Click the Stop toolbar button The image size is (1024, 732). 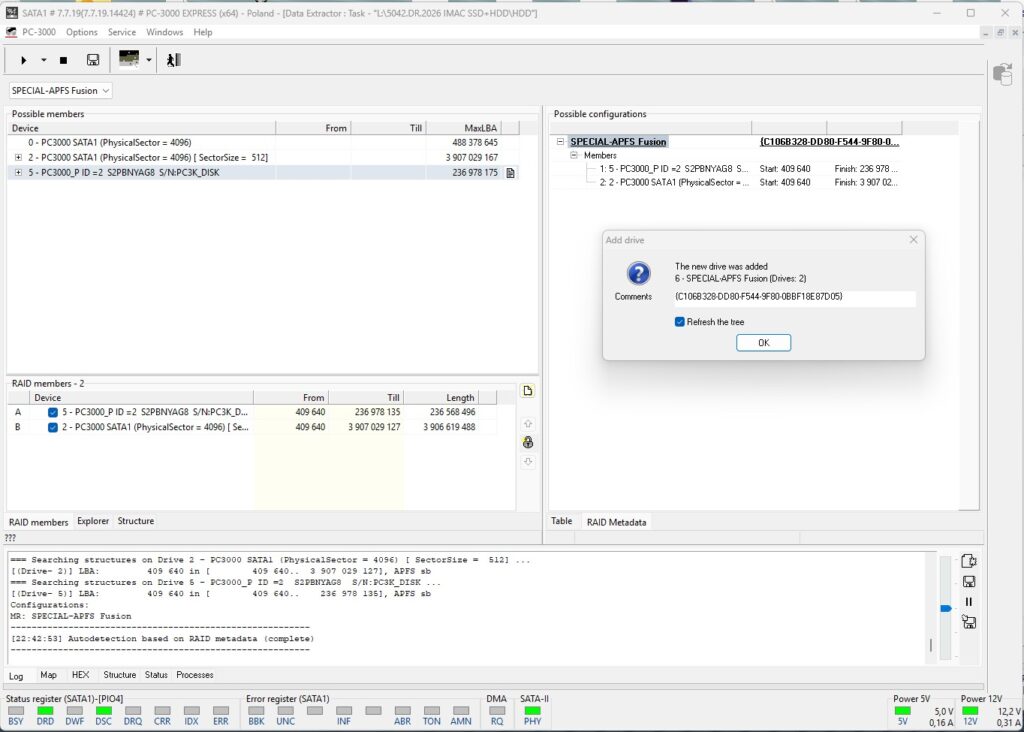[63, 60]
